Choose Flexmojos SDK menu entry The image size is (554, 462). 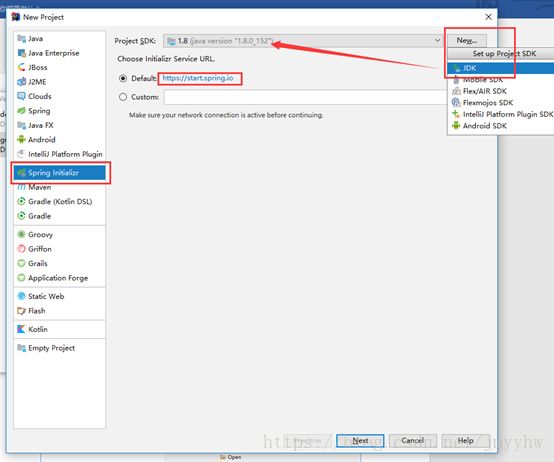(x=501, y=102)
